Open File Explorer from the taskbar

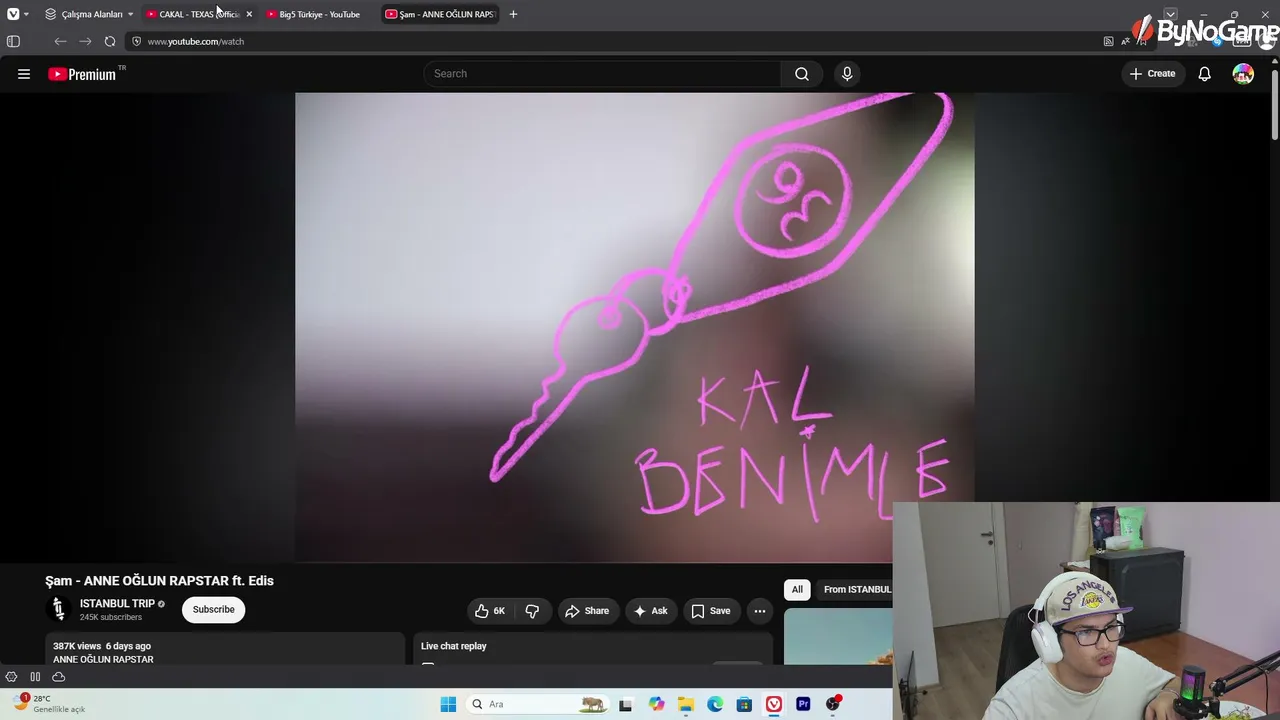point(685,704)
